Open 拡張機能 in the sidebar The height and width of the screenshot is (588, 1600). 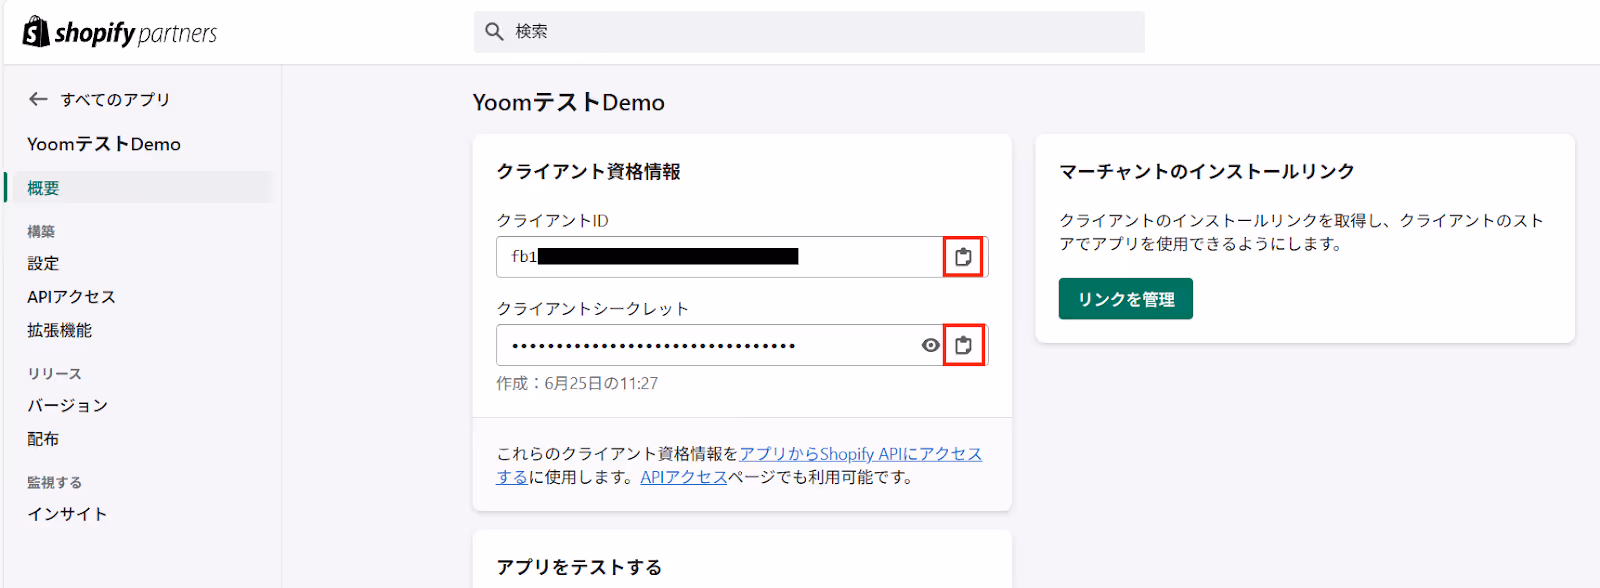coord(59,330)
